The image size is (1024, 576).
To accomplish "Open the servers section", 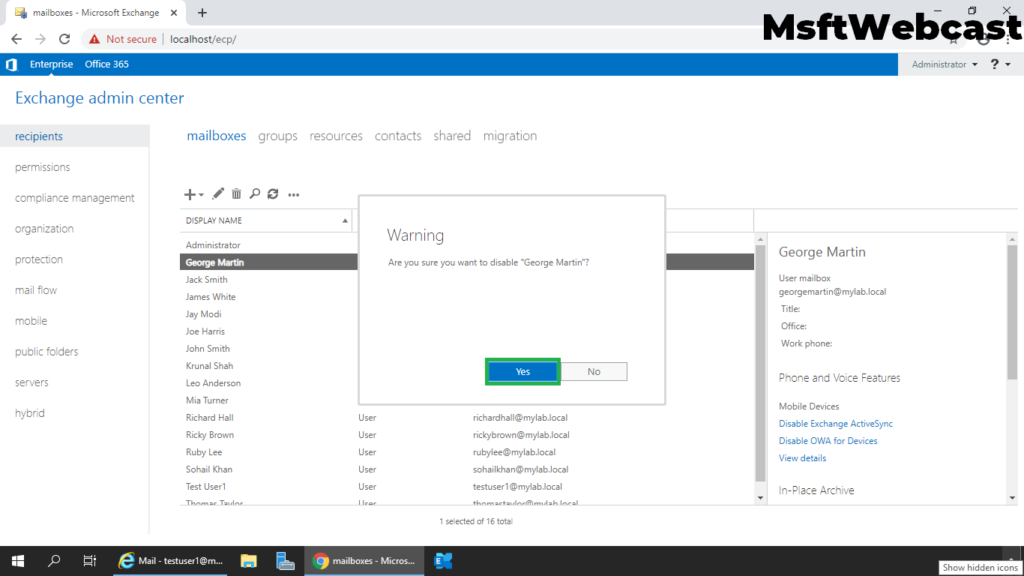I will coord(31,382).
